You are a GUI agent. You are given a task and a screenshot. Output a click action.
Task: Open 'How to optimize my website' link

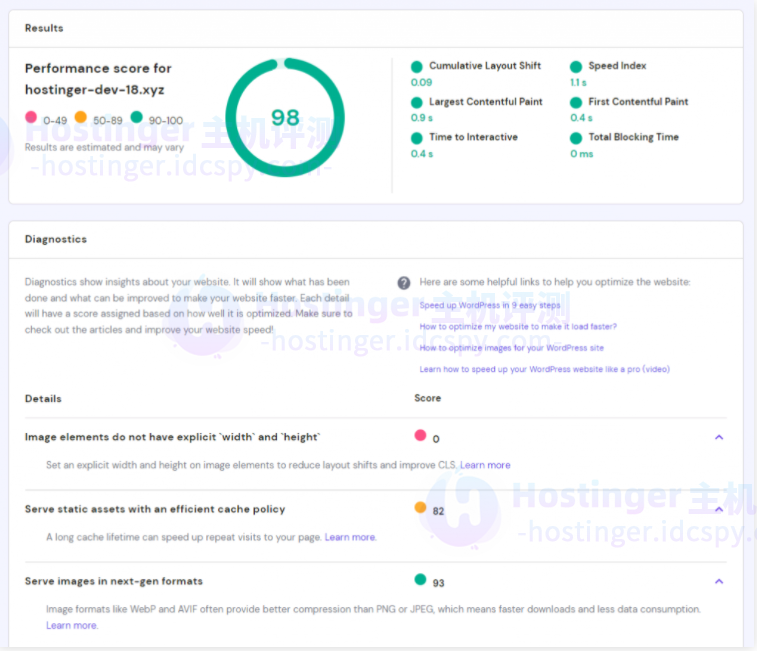pyautogui.click(x=518, y=326)
